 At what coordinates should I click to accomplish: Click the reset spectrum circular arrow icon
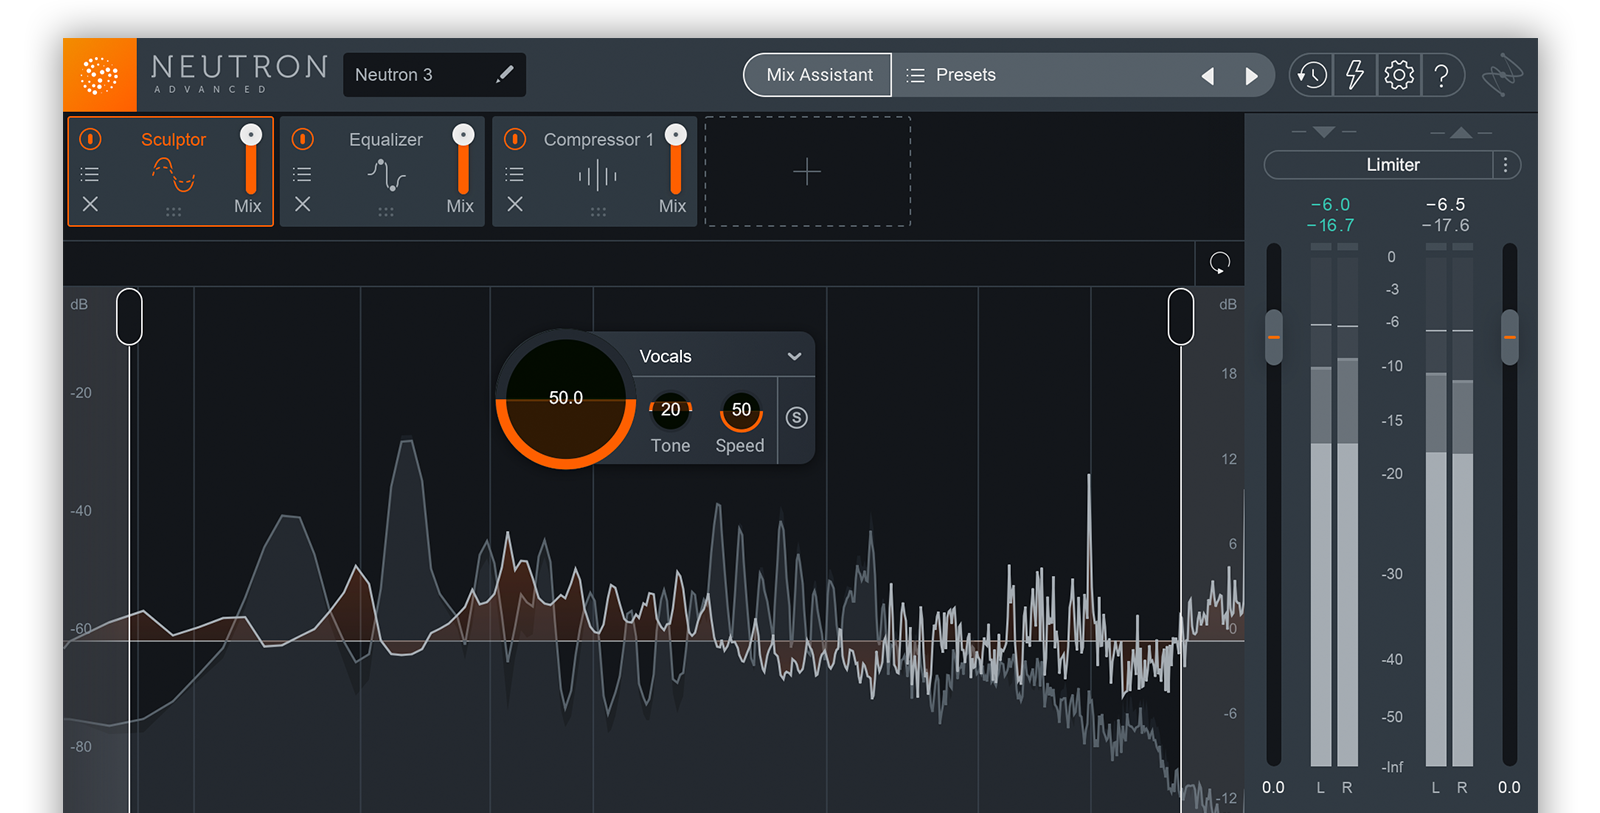[1220, 263]
